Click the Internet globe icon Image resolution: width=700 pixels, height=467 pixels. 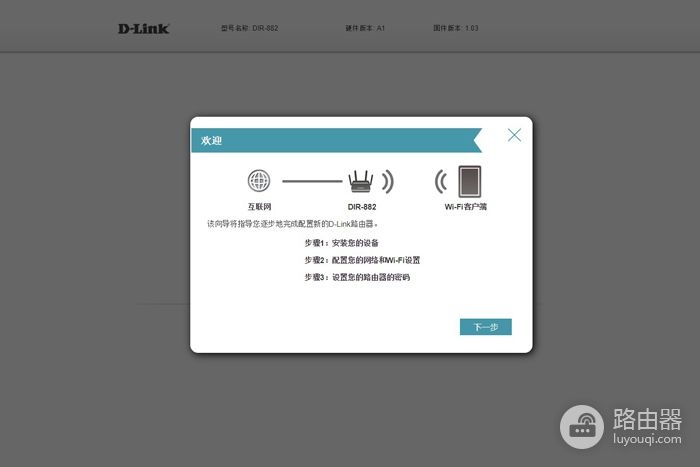tap(259, 181)
